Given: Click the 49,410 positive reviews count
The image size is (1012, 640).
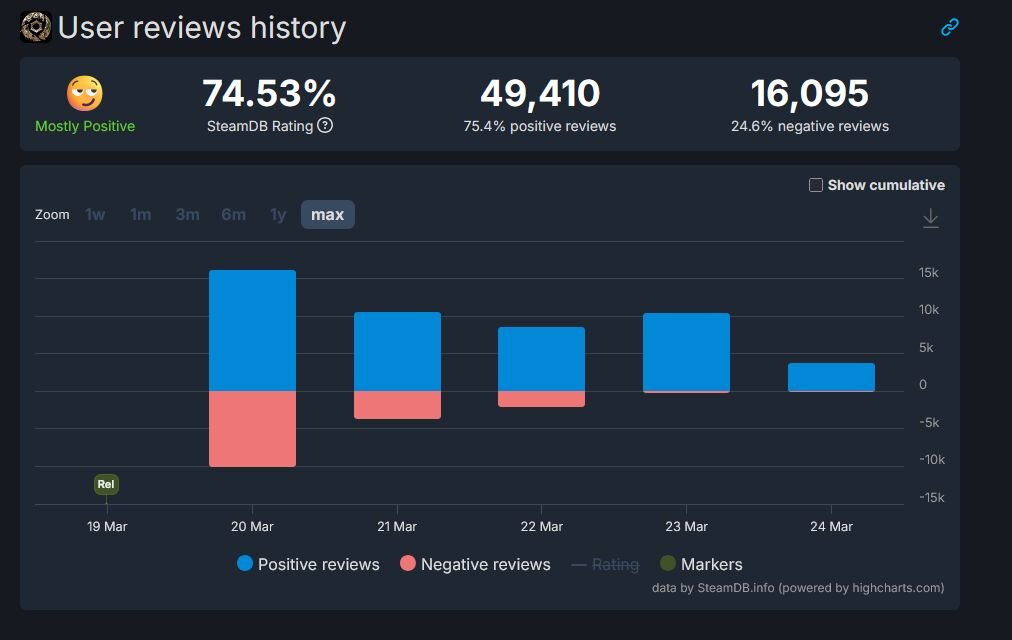Looking at the screenshot, I should pyautogui.click(x=540, y=94).
